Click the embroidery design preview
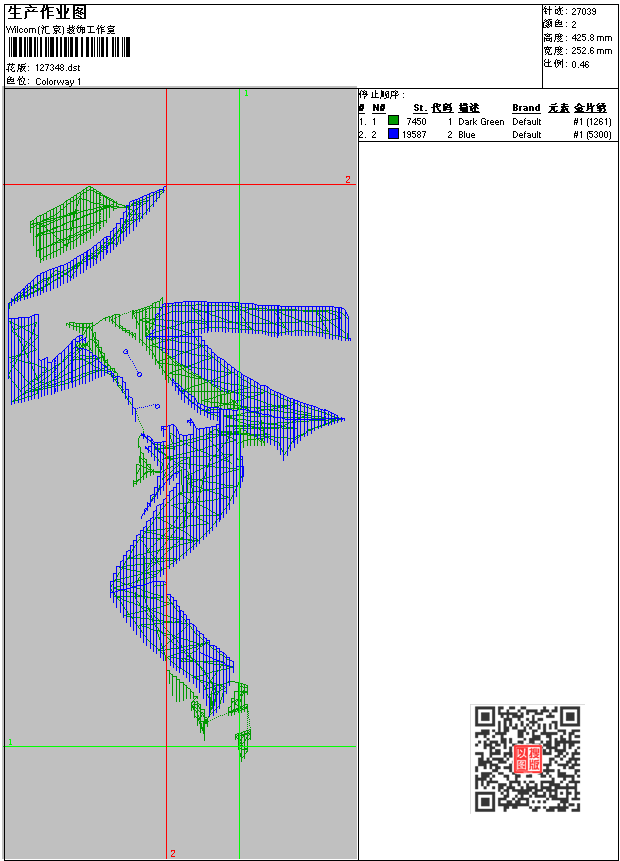620x861 pixels. [x=181, y=473]
